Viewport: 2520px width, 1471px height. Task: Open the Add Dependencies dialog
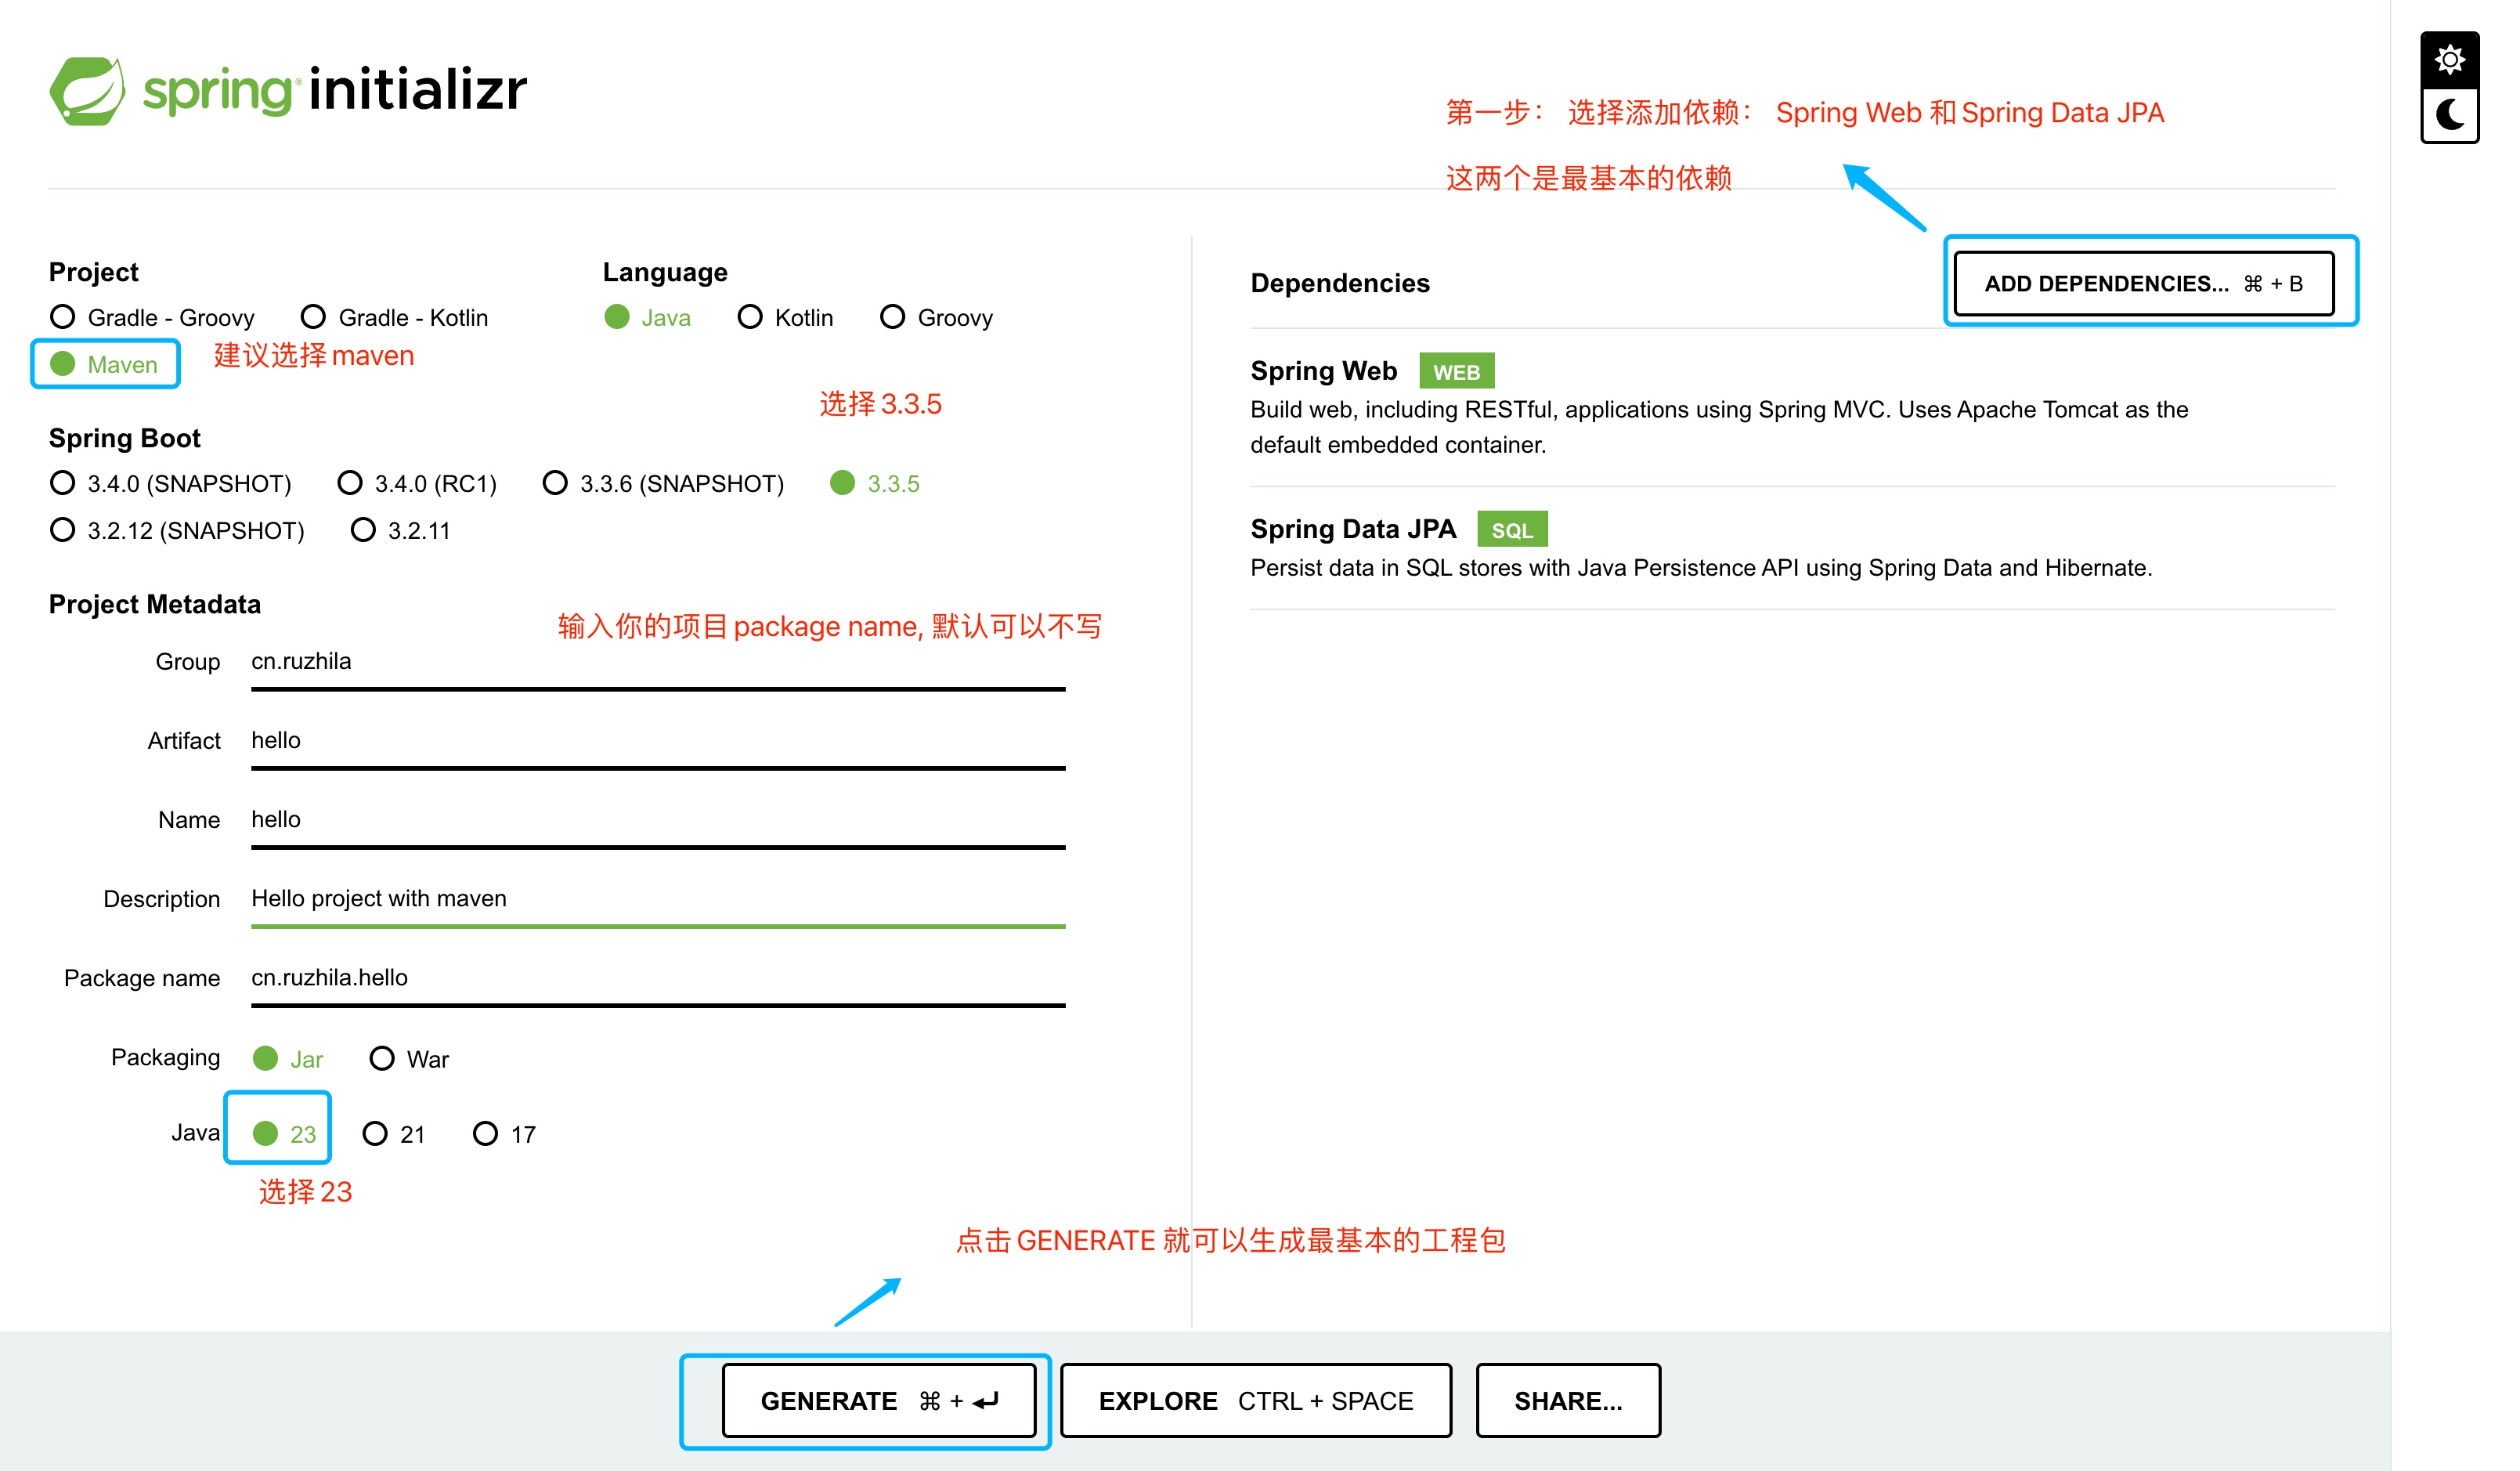click(2143, 284)
